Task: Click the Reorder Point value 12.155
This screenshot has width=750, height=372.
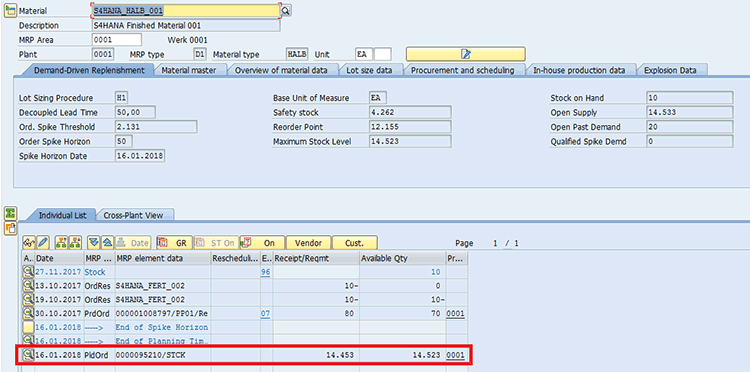Action: (410, 127)
